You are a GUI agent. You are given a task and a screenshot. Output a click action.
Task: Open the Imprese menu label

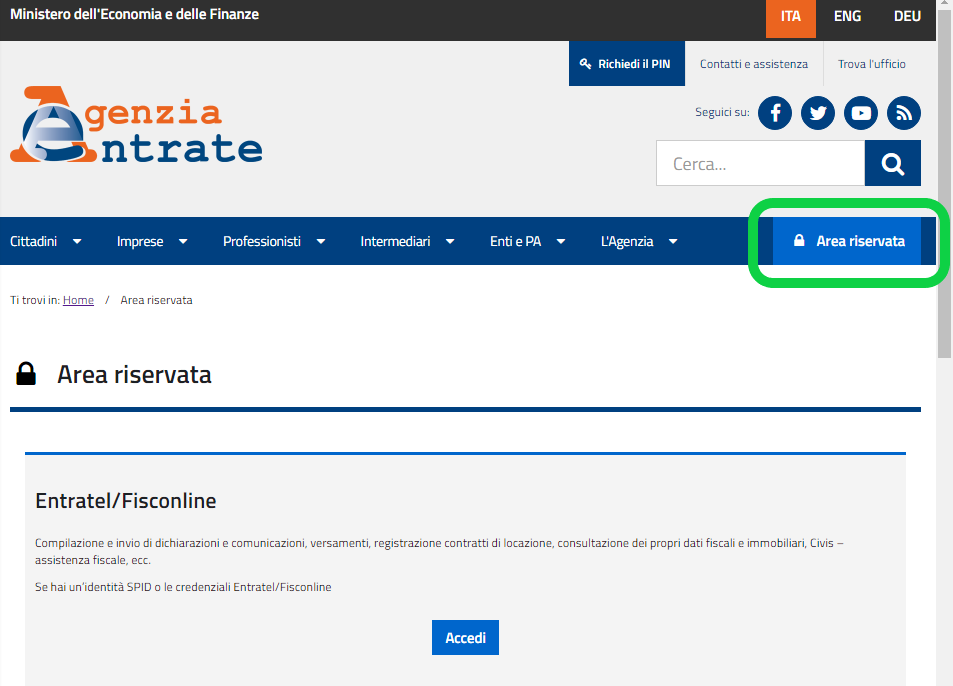[x=140, y=241]
